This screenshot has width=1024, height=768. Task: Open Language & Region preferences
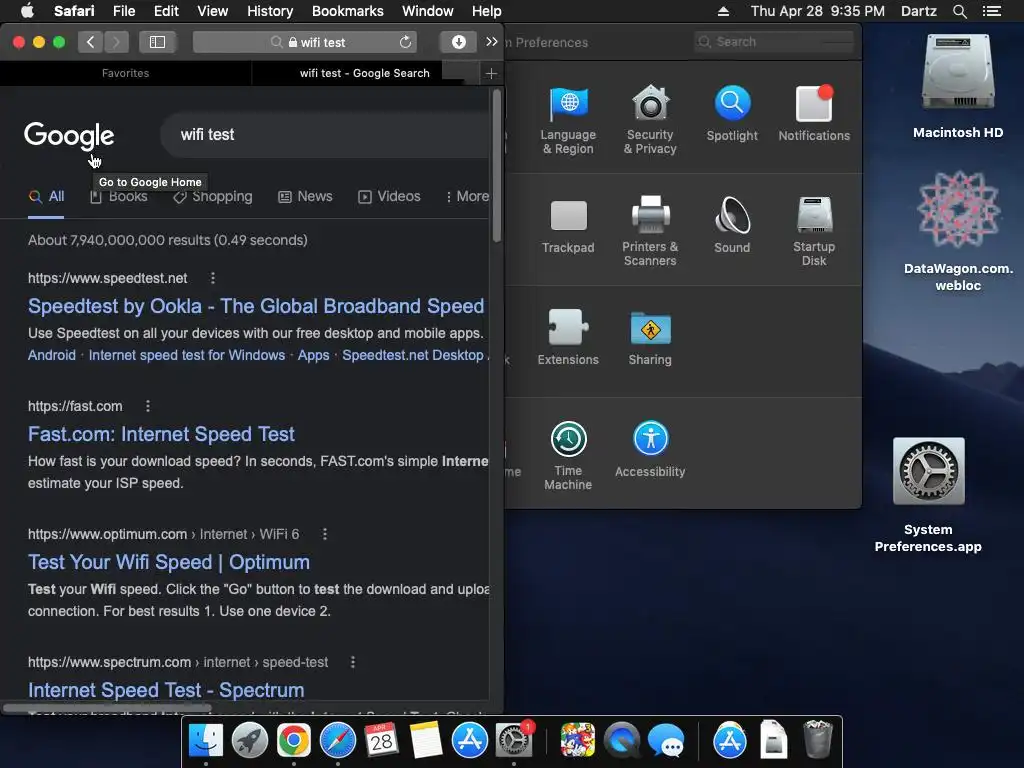point(568,121)
